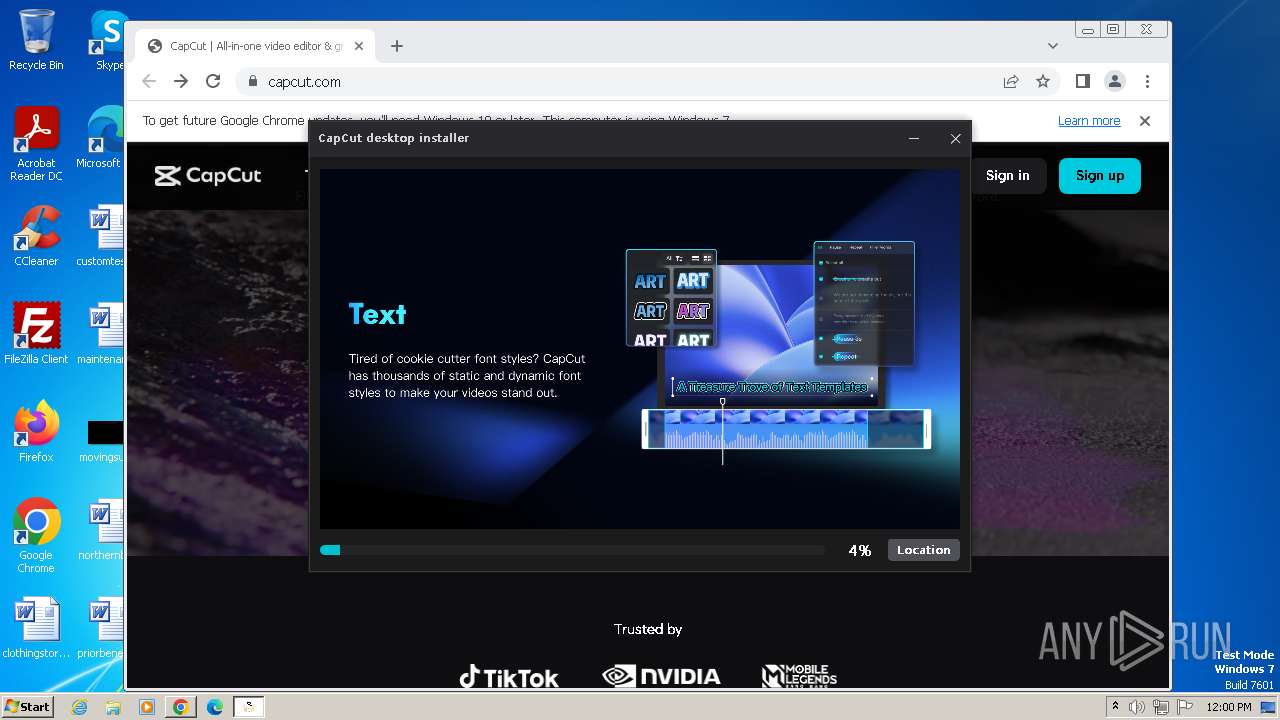
Task: Open volume control in tray
Action: 1138,707
